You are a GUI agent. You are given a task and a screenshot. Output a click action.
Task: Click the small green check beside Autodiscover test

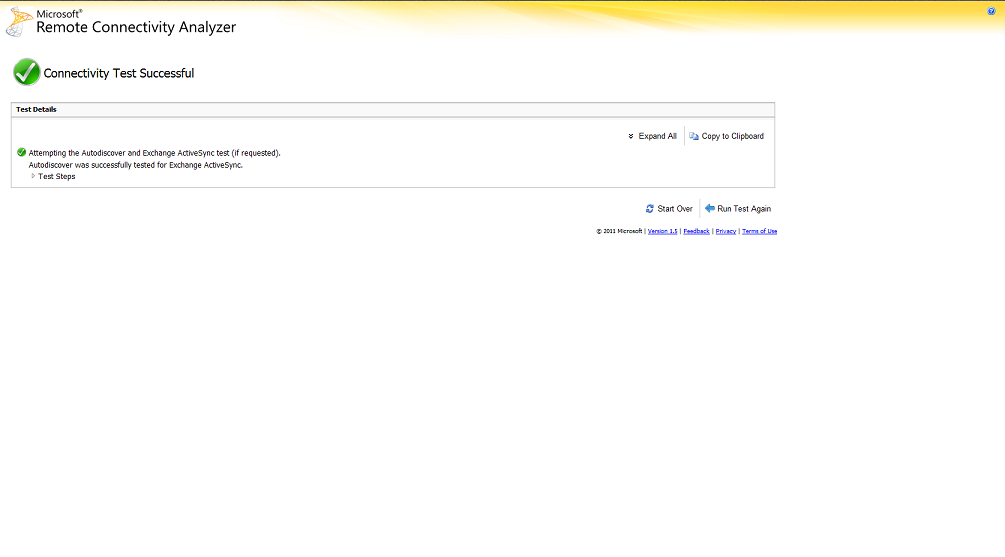tap(21, 153)
